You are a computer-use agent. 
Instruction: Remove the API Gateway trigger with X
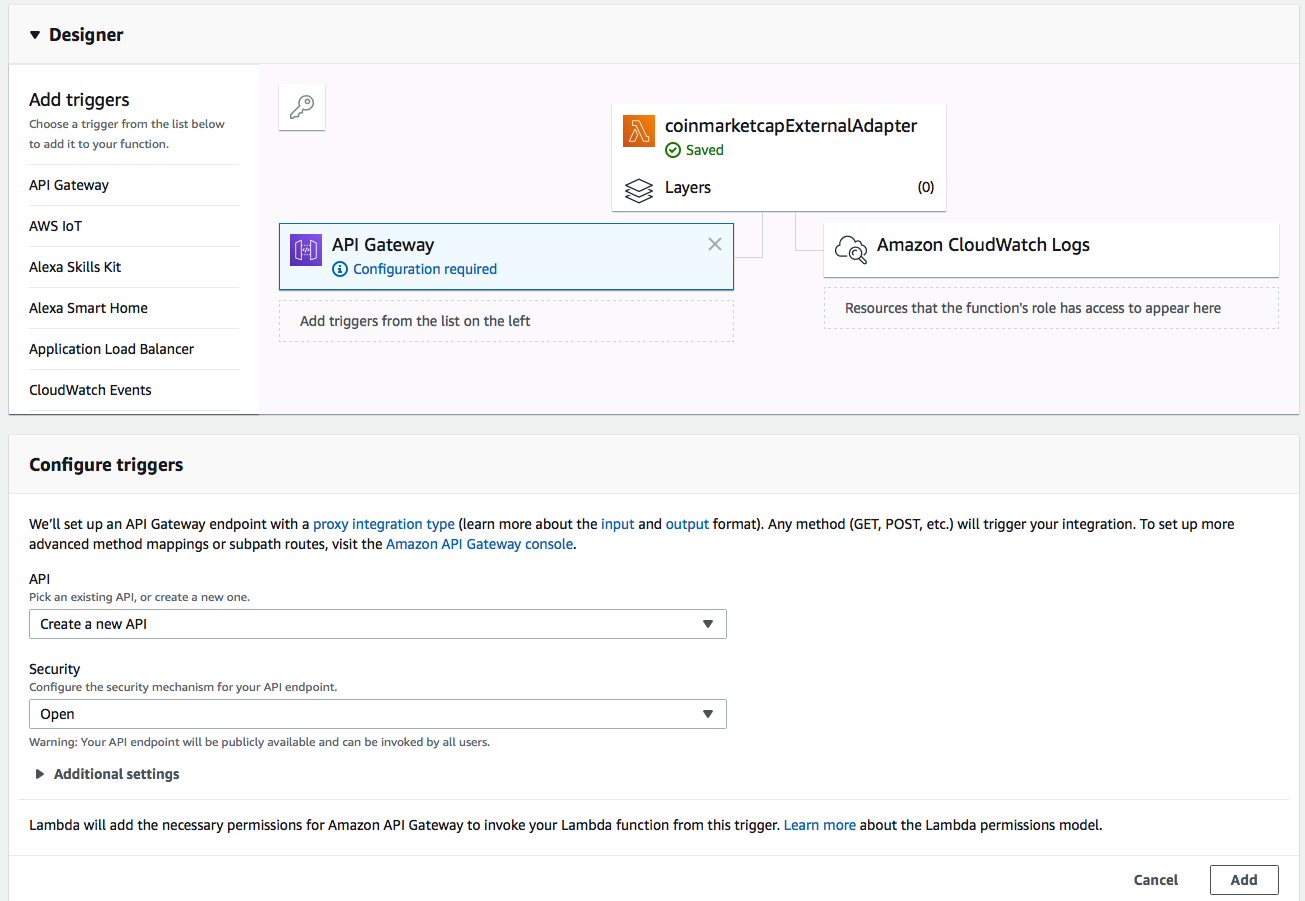click(x=714, y=244)
